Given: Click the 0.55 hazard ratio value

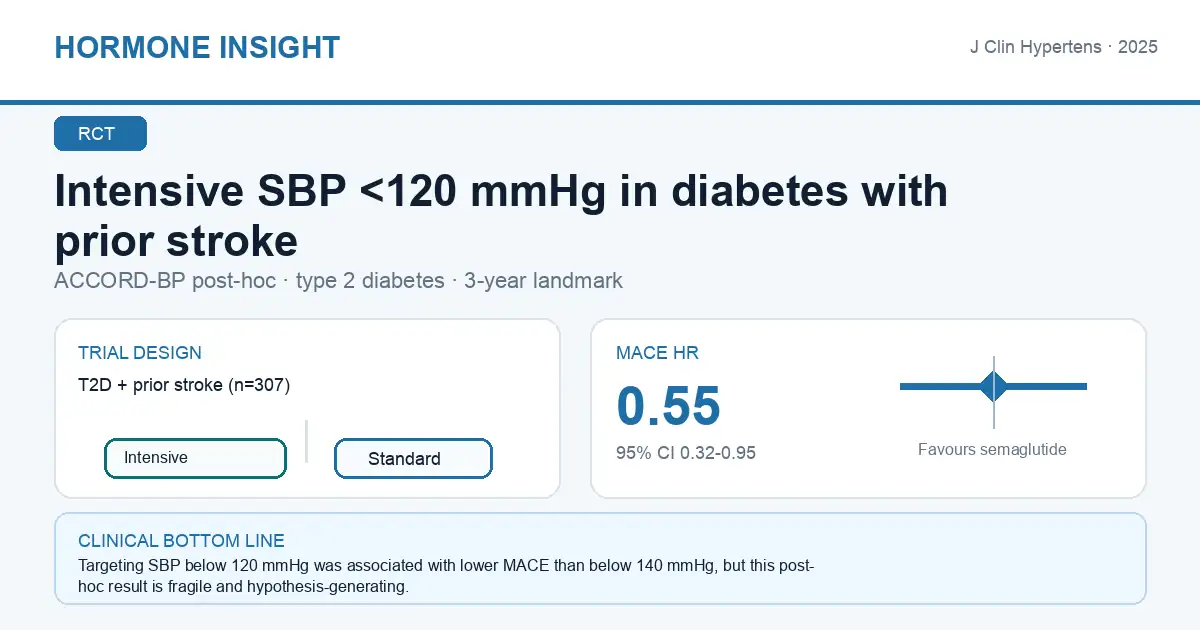Looking at the screenshot, I should pyautogui.click(x=668, y=406).
